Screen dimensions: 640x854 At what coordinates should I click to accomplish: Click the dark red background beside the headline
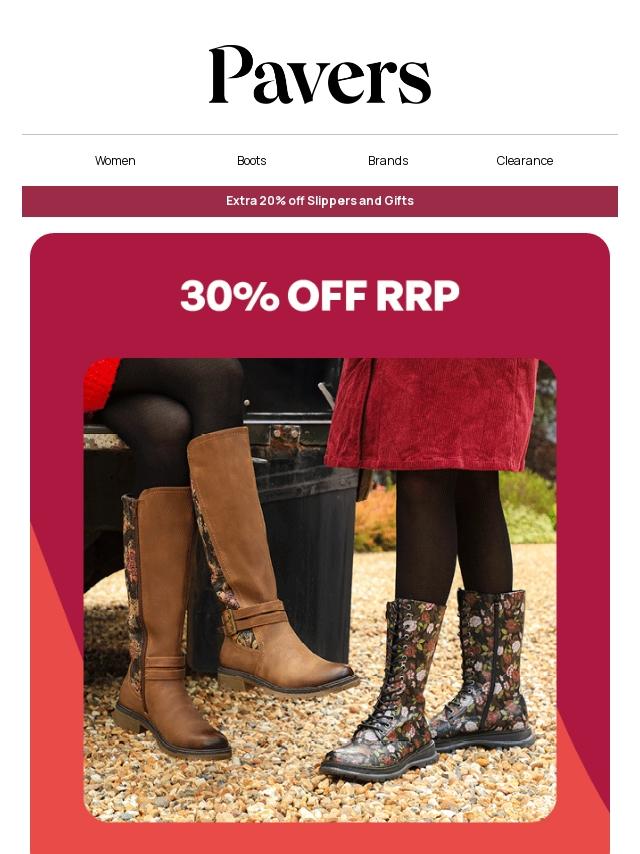109,295
